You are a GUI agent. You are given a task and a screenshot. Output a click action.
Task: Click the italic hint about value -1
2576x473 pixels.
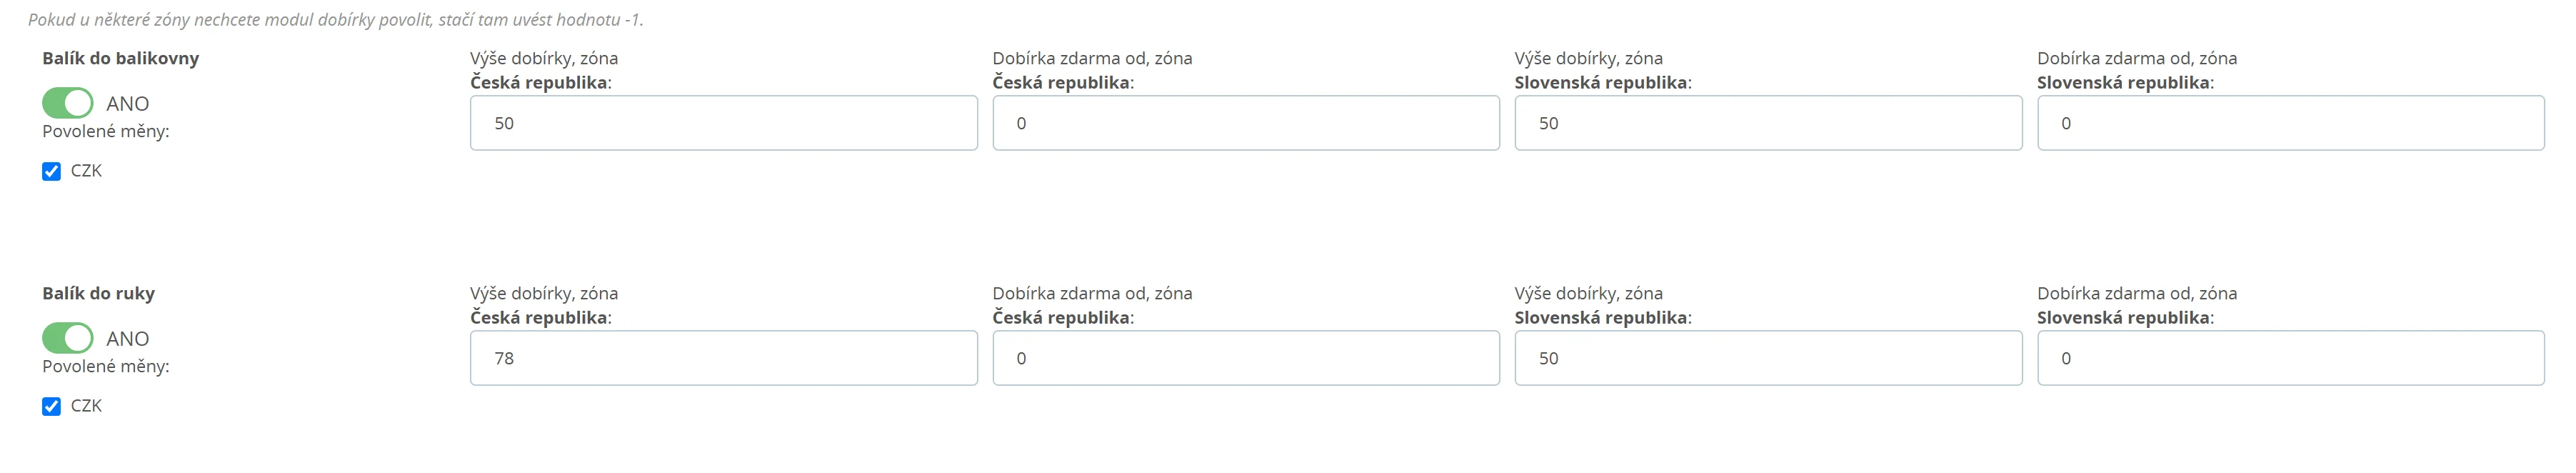(335, 20)
